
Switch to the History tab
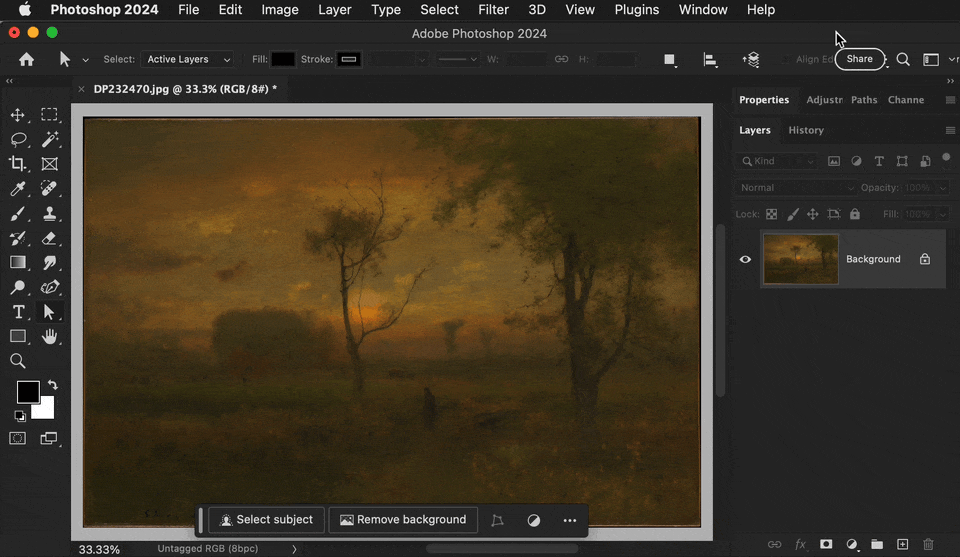(x=806, y=130)
